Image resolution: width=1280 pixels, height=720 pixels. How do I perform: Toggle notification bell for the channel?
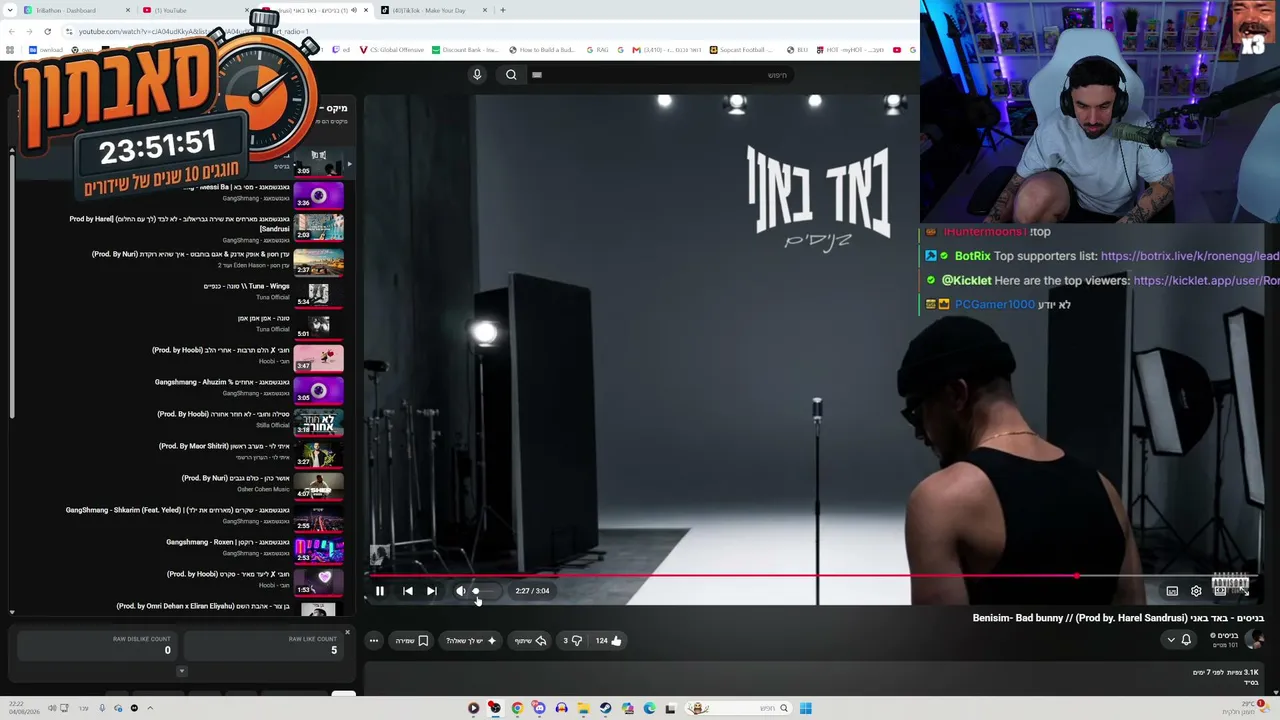(1187, 640)
